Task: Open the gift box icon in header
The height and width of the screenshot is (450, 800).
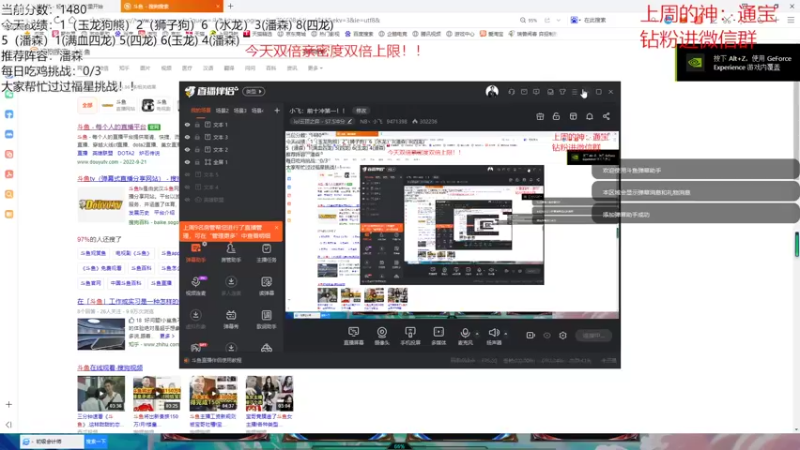Action: pos(540,116)
